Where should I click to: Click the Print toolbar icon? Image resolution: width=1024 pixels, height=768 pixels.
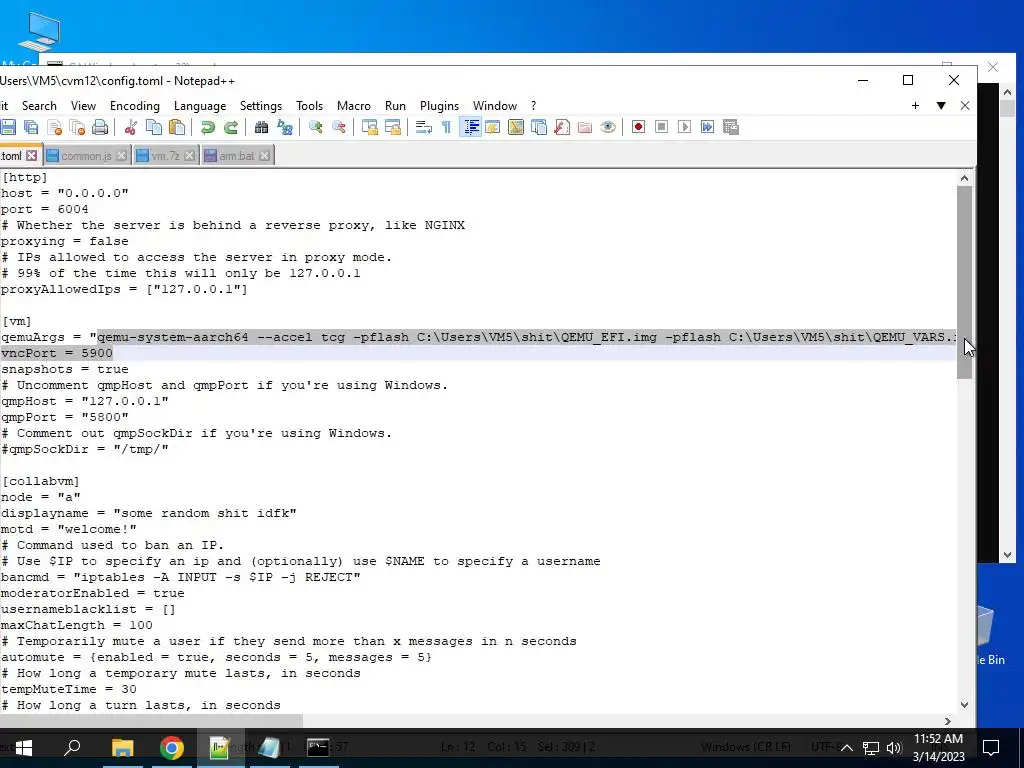click(x=100, y=127)
